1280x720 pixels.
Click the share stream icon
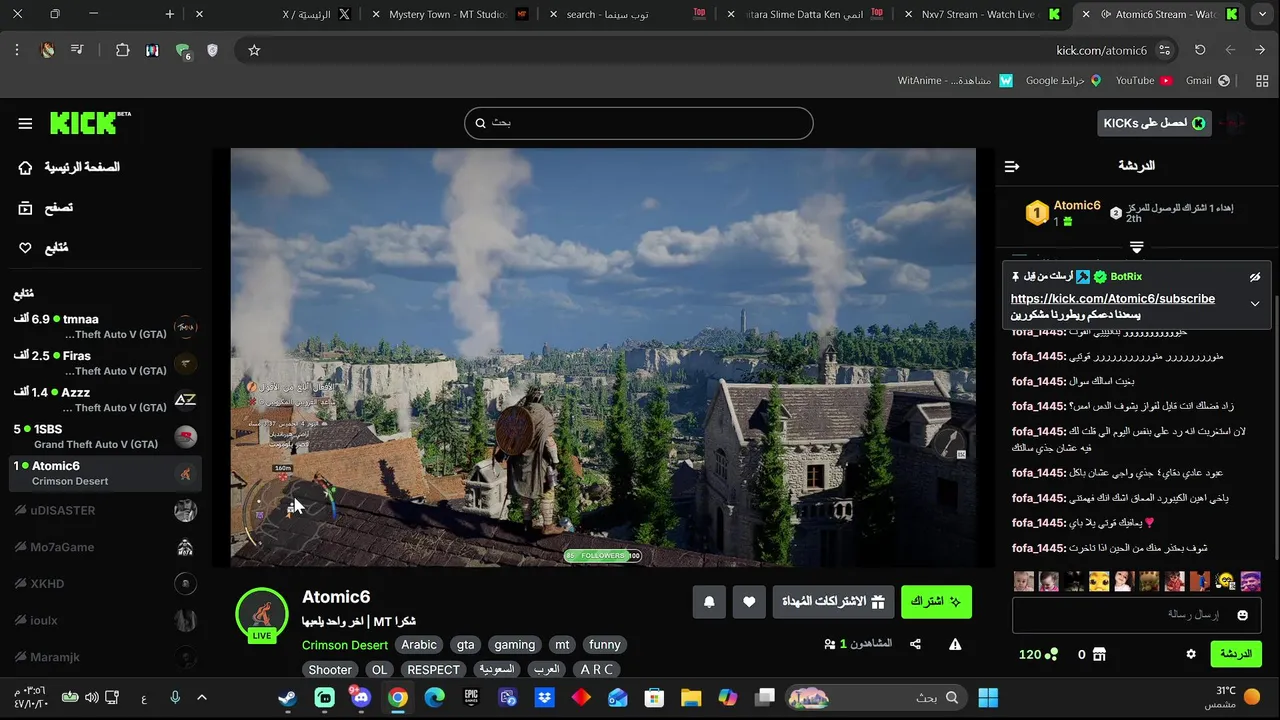coord(915,644)
